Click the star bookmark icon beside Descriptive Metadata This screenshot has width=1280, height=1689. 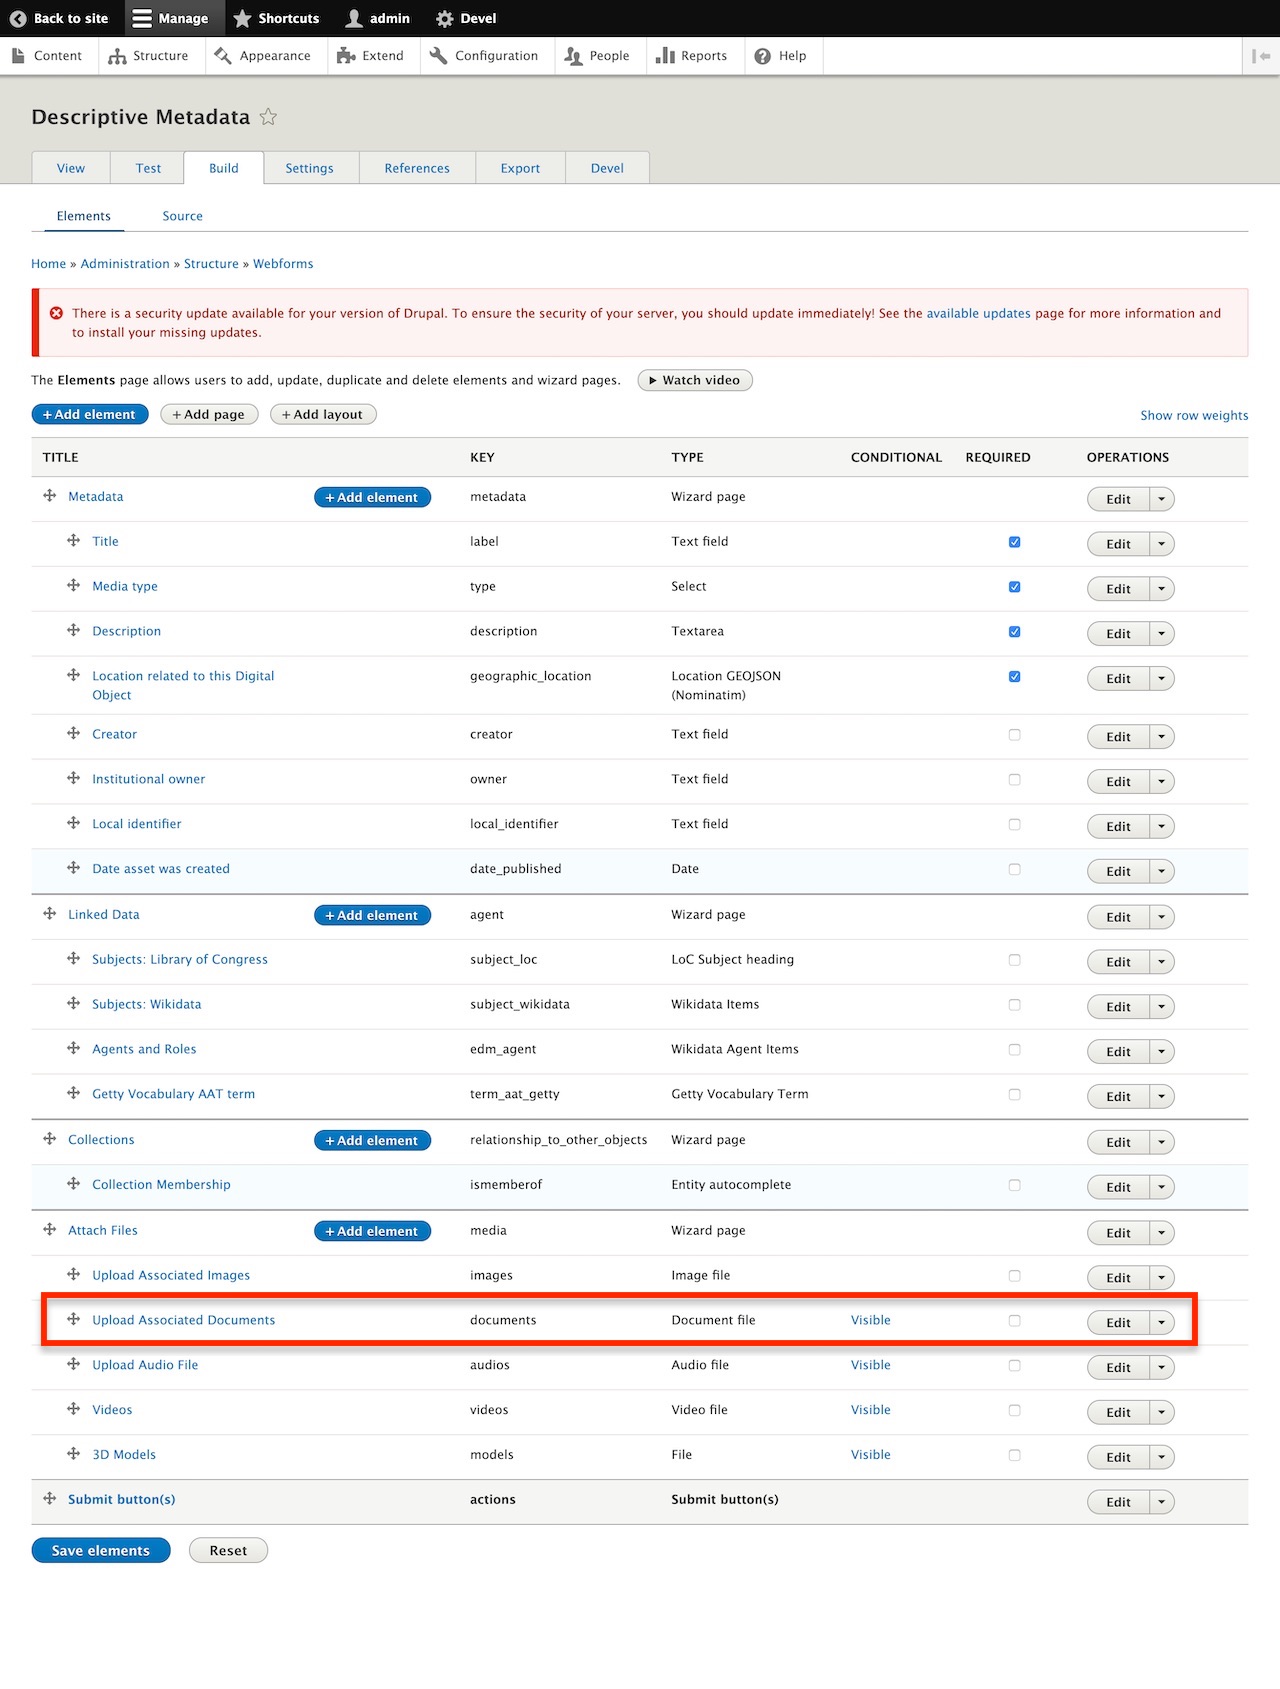click(268, 117)
